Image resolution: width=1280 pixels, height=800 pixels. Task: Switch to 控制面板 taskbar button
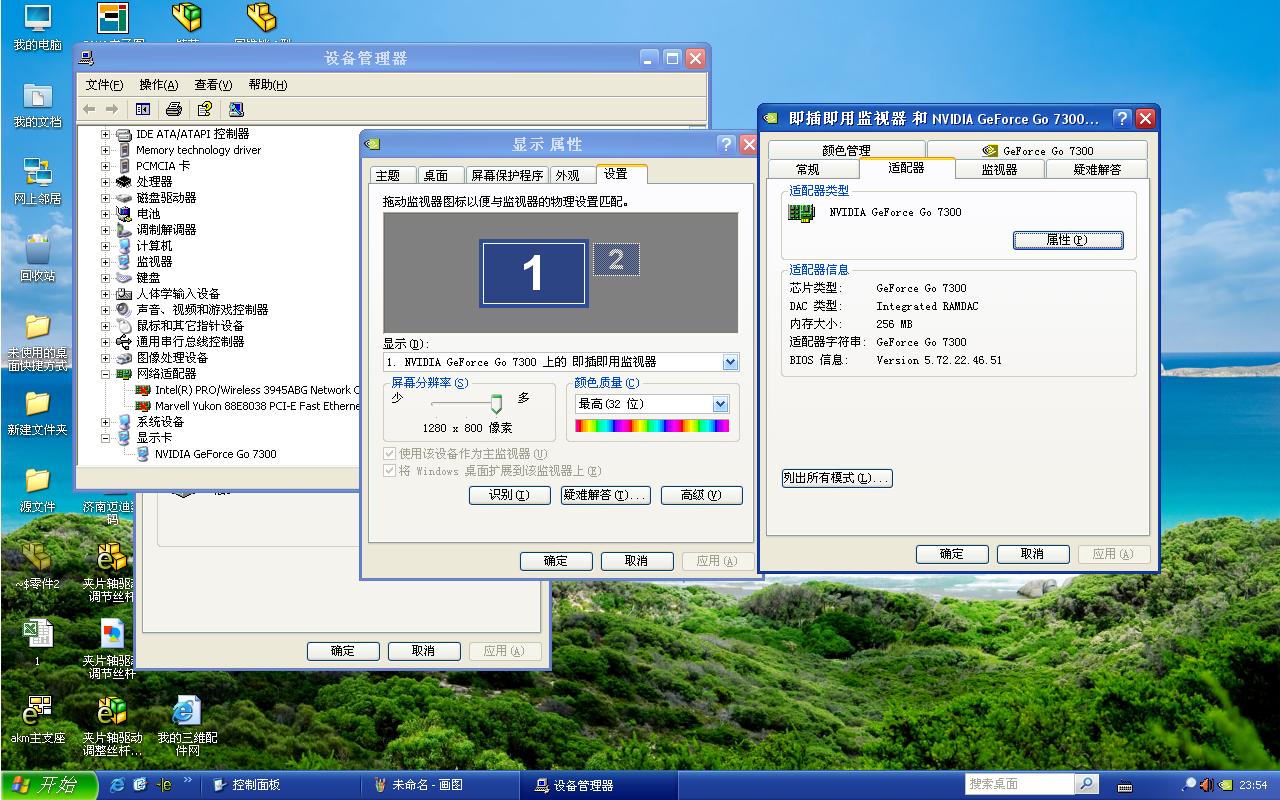tap(282, 785)
